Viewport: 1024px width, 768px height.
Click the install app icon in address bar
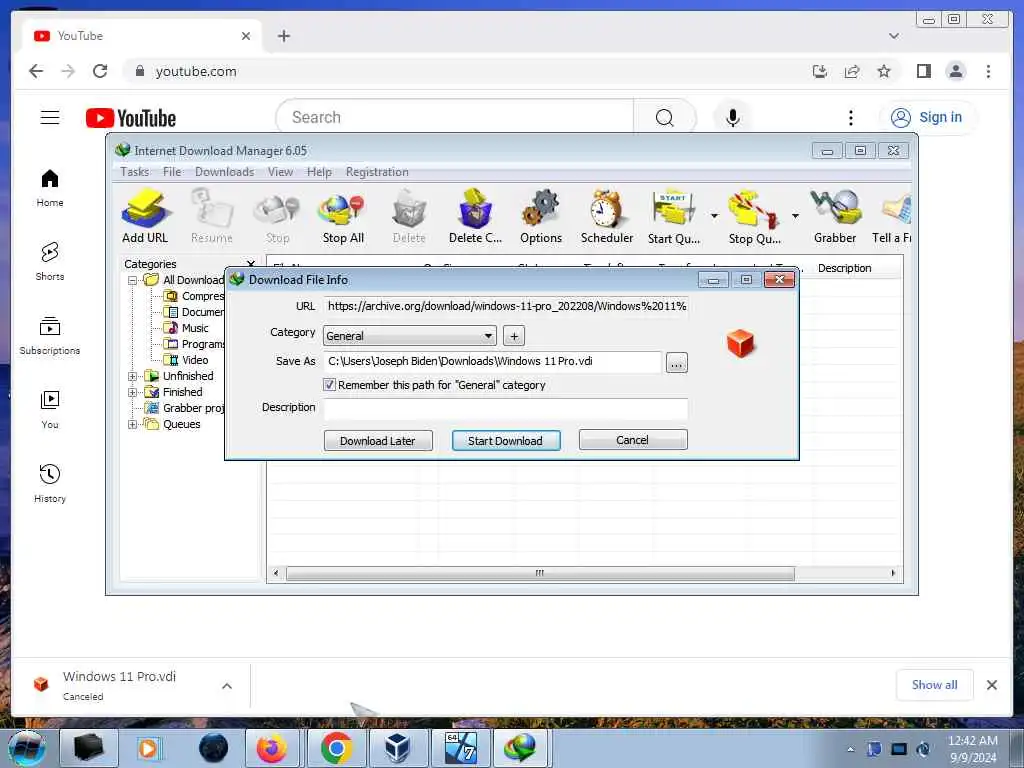click(x=820, y=71)
